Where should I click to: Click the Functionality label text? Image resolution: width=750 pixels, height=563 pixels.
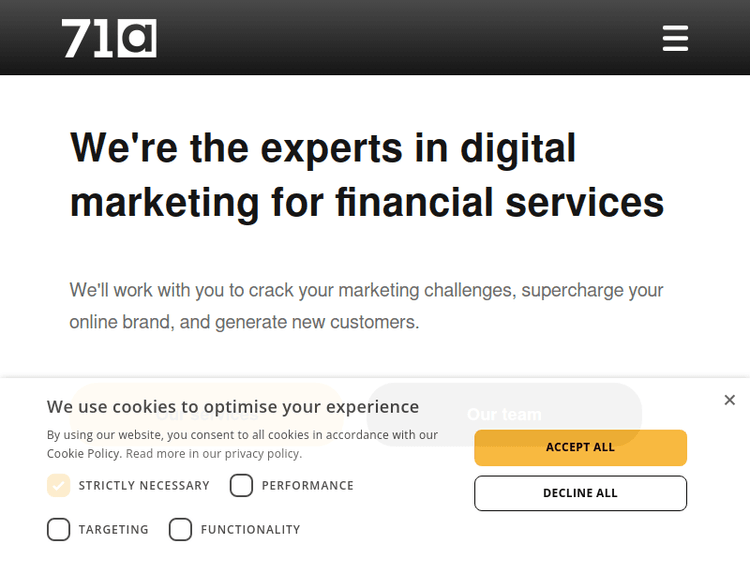point(250,530)
